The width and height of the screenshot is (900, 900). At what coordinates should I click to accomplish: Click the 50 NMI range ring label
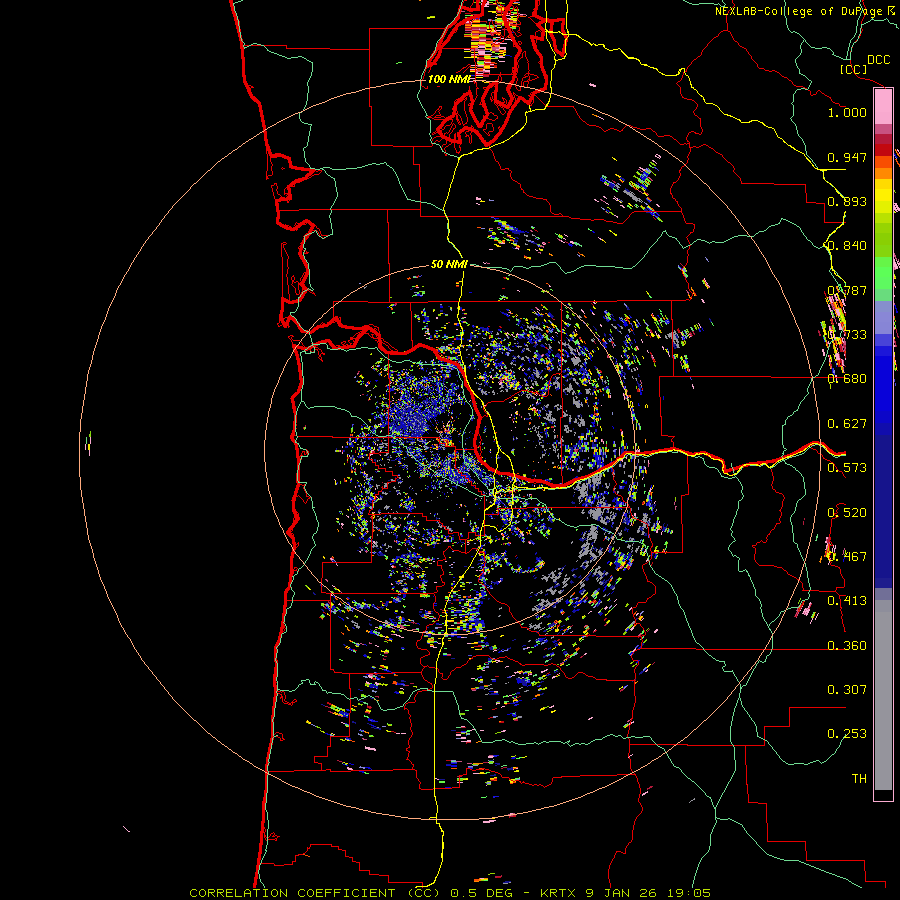click(x=449, y=265)
